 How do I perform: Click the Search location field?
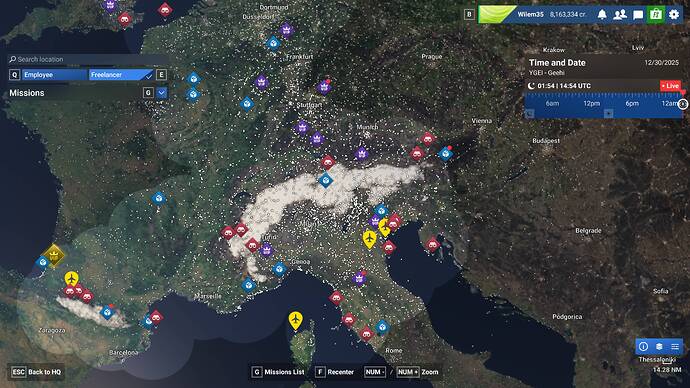88,59
